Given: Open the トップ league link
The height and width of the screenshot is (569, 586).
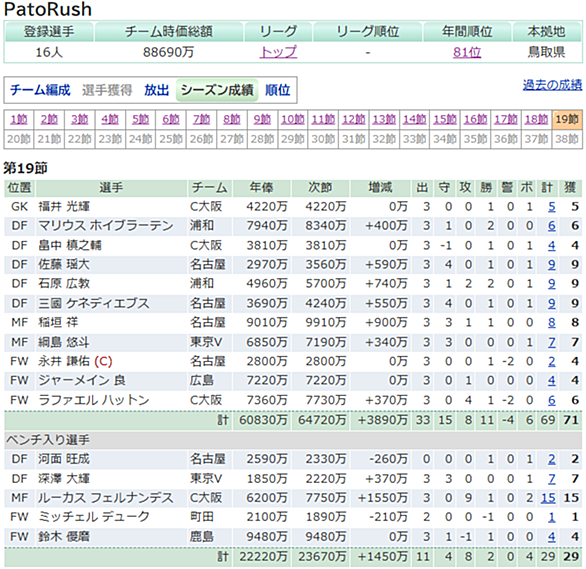Looking at the screenshot, I should tap(278, 52).
